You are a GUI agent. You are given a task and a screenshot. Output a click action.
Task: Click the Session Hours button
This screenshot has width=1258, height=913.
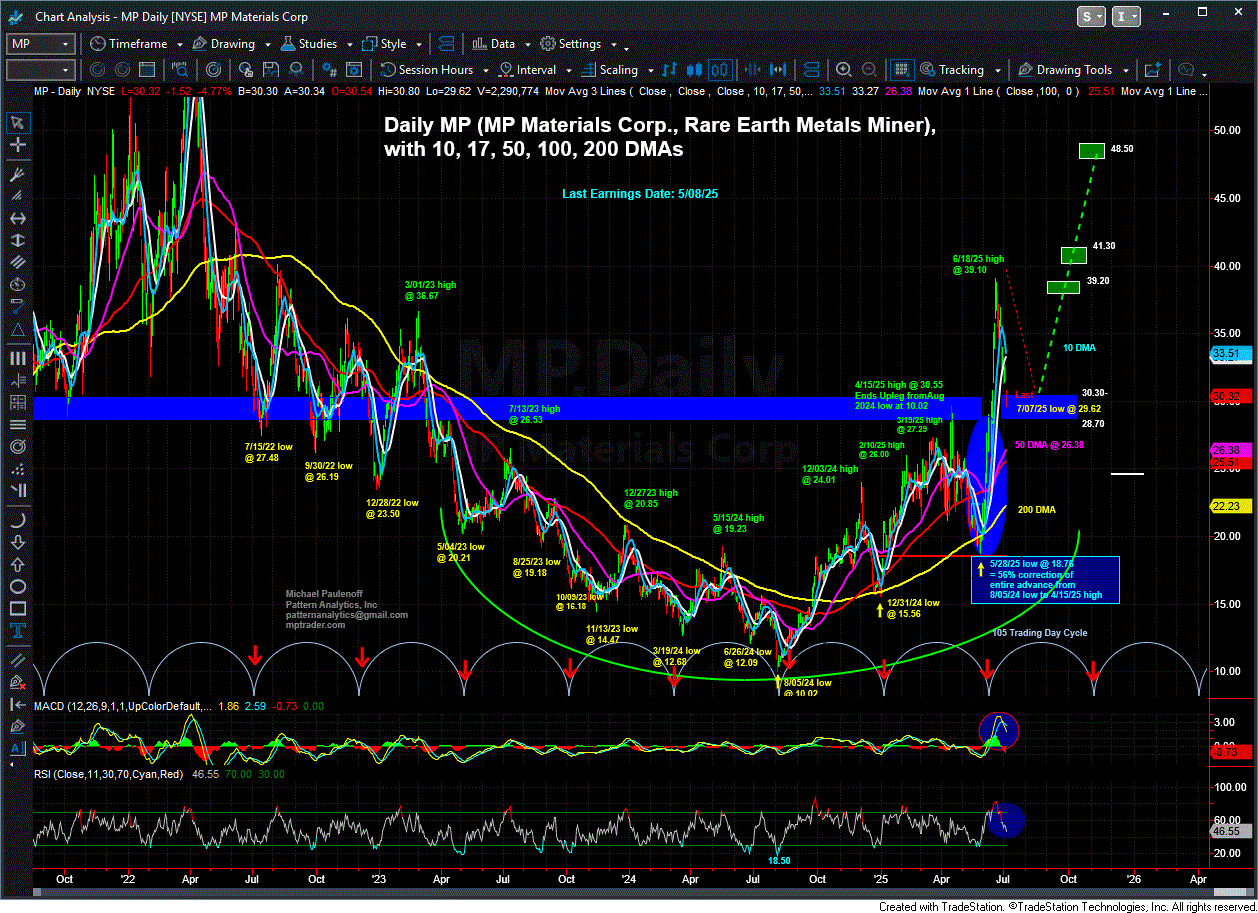(x=426, y=70)
